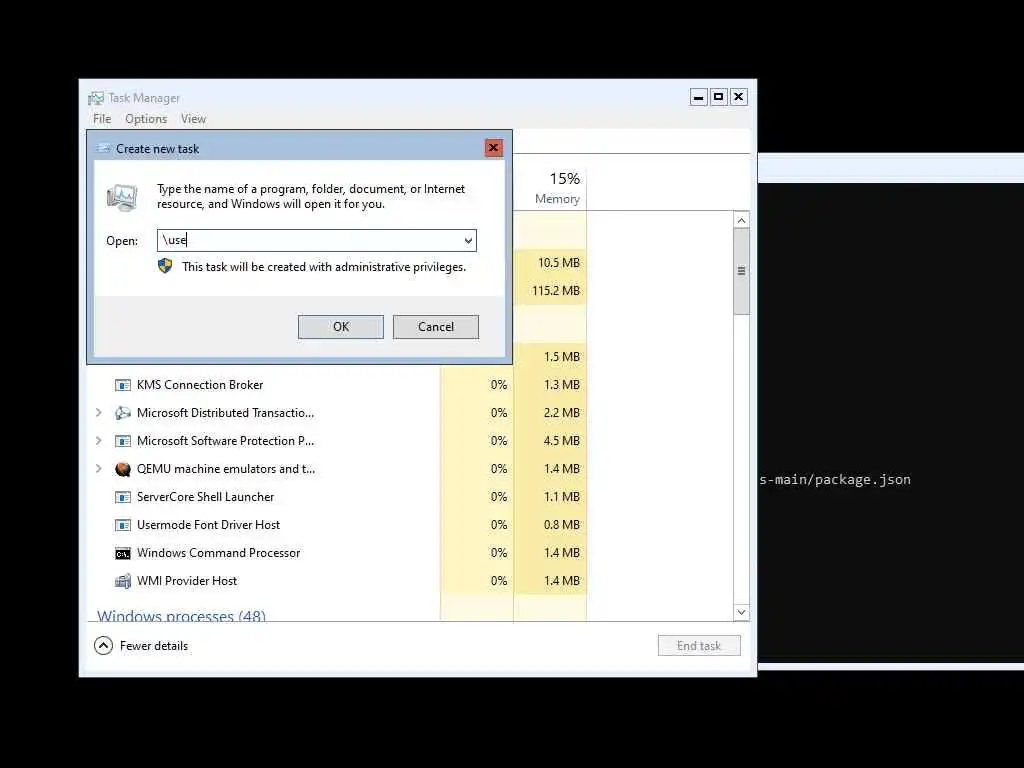Click the 4.5 MB memory value
Viewport: 1024px width, 768px height.
pyautogui.click(x=562, y=441)
